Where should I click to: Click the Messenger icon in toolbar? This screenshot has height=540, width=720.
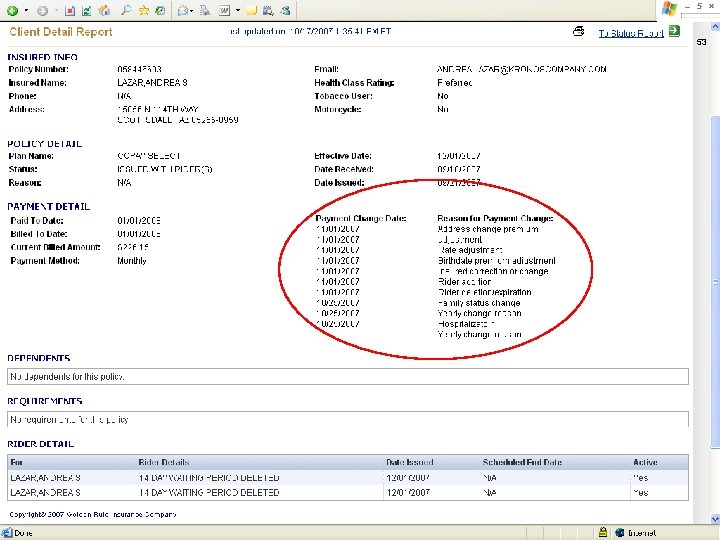[286, 10]
